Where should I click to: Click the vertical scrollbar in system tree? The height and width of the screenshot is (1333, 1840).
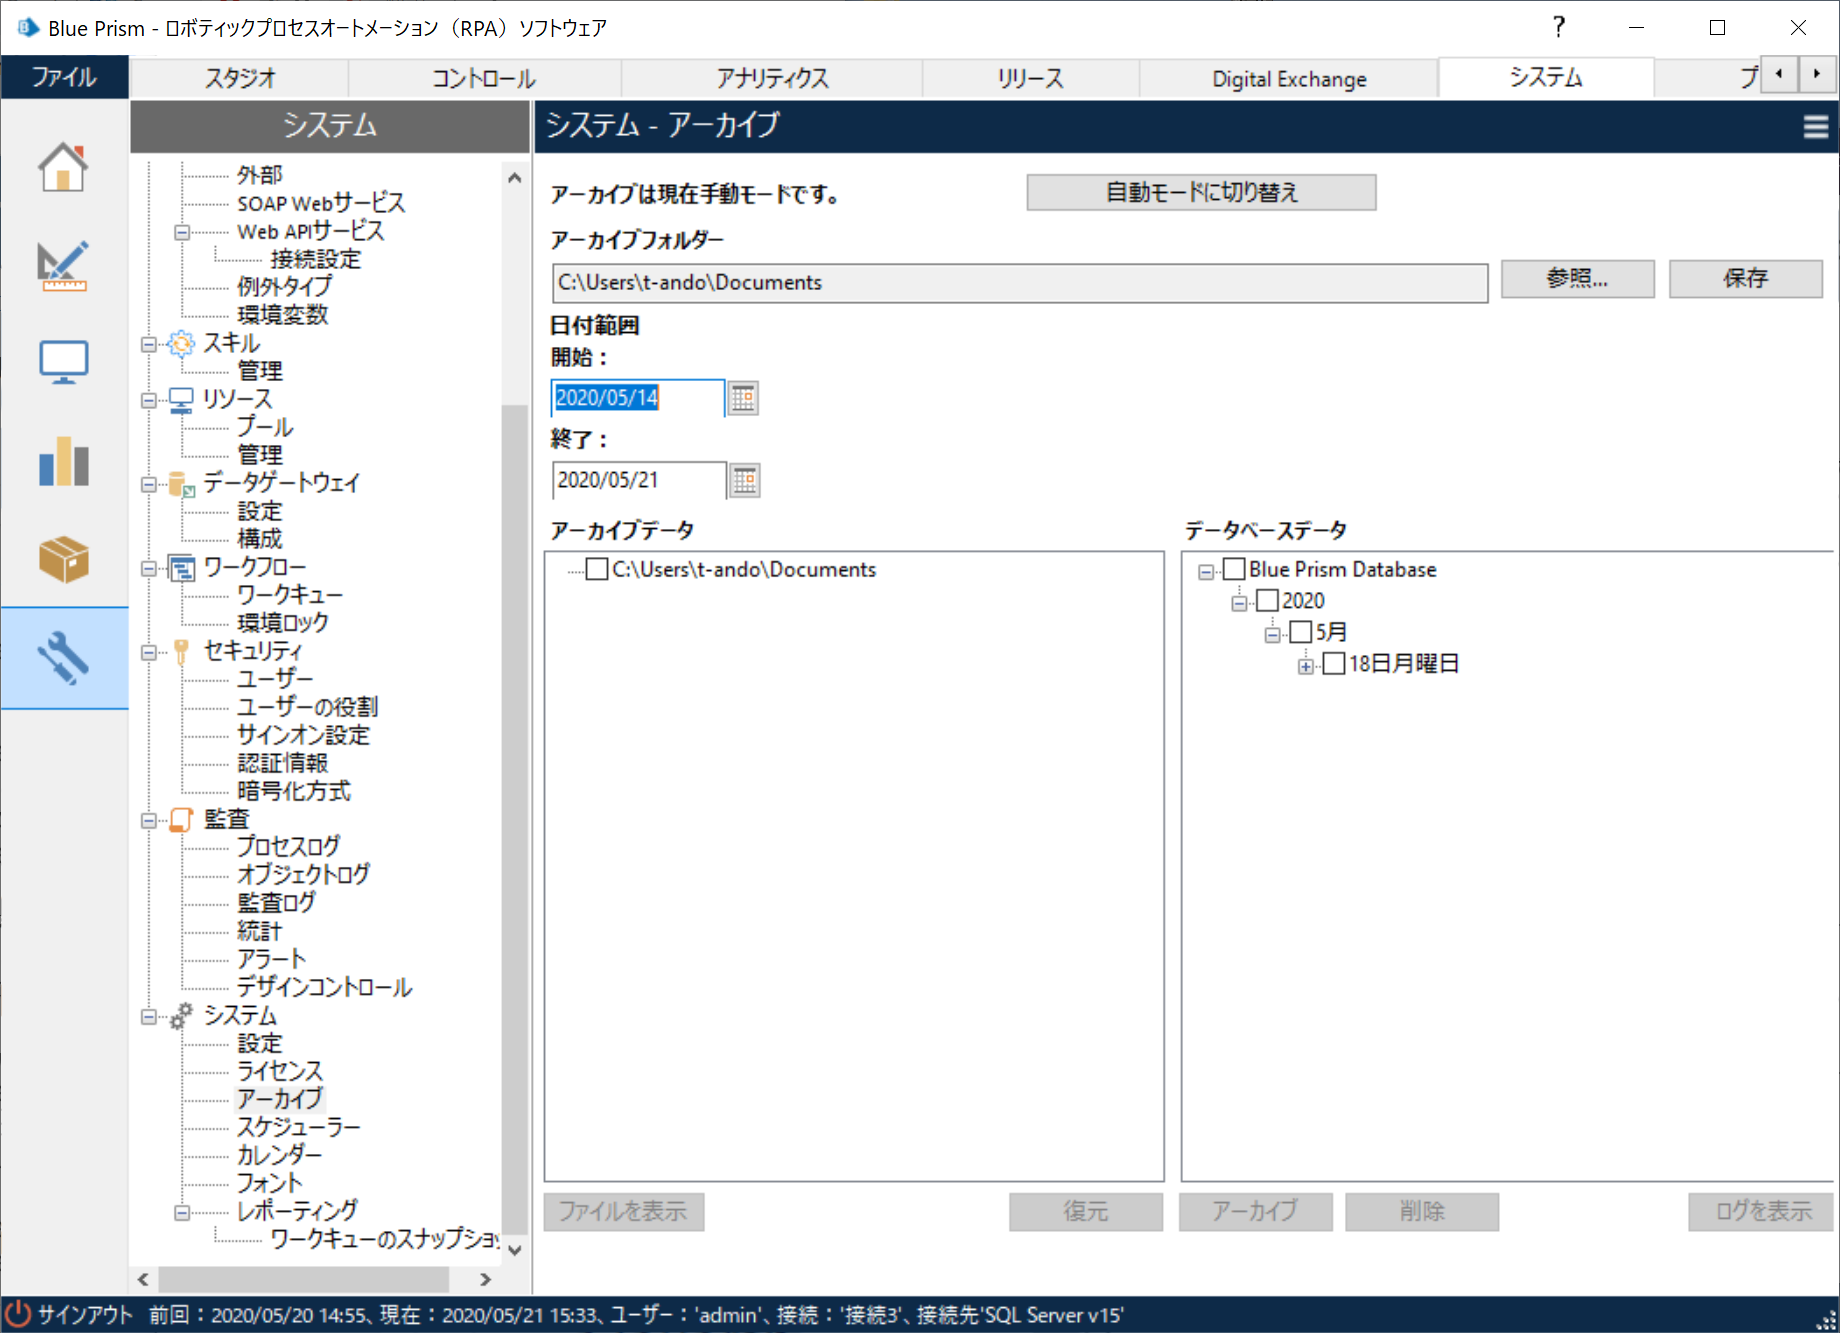[514, 818]
